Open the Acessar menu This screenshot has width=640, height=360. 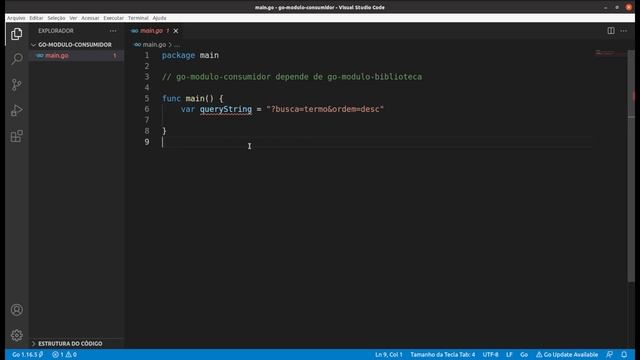90,18
